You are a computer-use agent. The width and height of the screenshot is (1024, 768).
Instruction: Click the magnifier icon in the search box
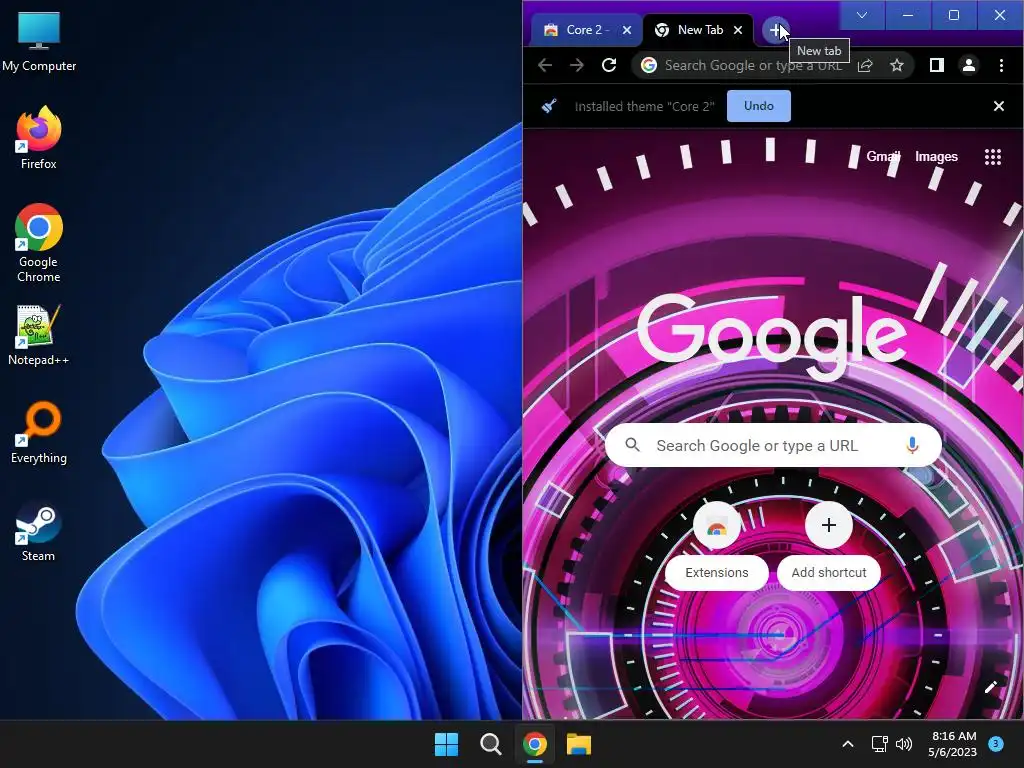(632, 445)
